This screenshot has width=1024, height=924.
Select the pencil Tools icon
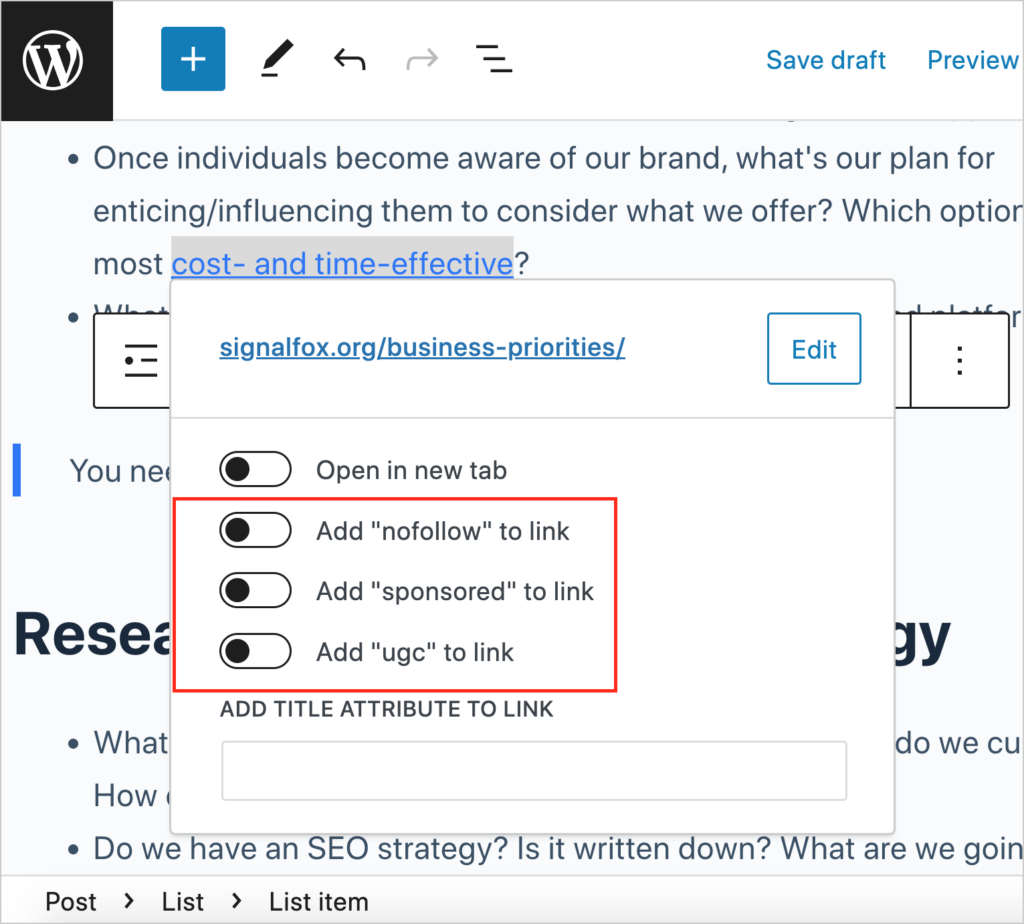coord(272,60)
